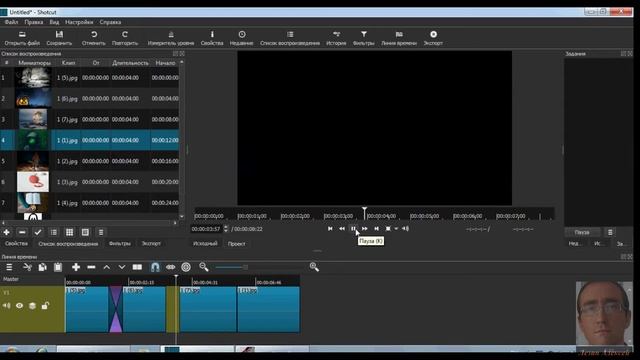
Task: Open the Правка menu
Action: click(33, 22)
